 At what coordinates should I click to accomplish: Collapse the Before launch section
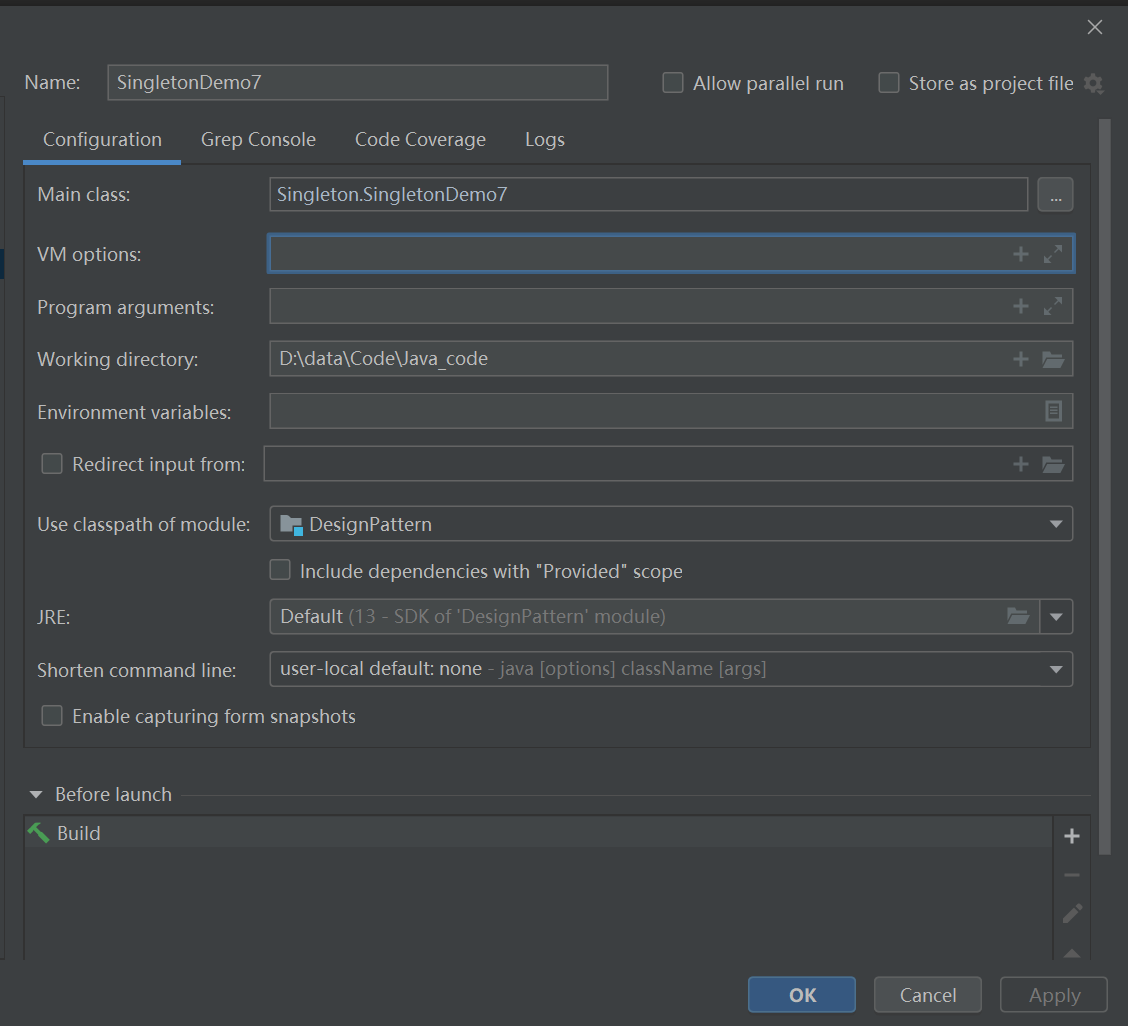point(36,795)
